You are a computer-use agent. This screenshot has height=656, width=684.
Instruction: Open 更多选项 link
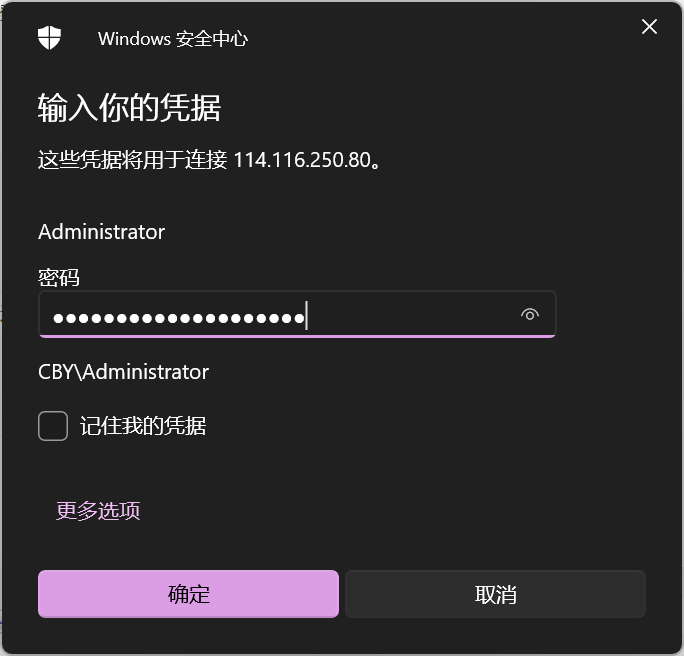click(x=98, y=510)
